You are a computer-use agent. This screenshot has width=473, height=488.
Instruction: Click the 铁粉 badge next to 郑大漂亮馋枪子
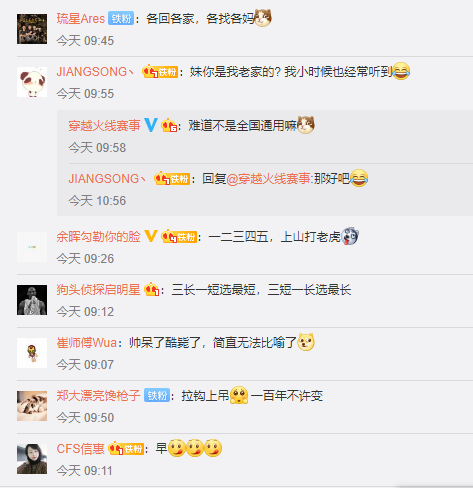coord(157,395)
